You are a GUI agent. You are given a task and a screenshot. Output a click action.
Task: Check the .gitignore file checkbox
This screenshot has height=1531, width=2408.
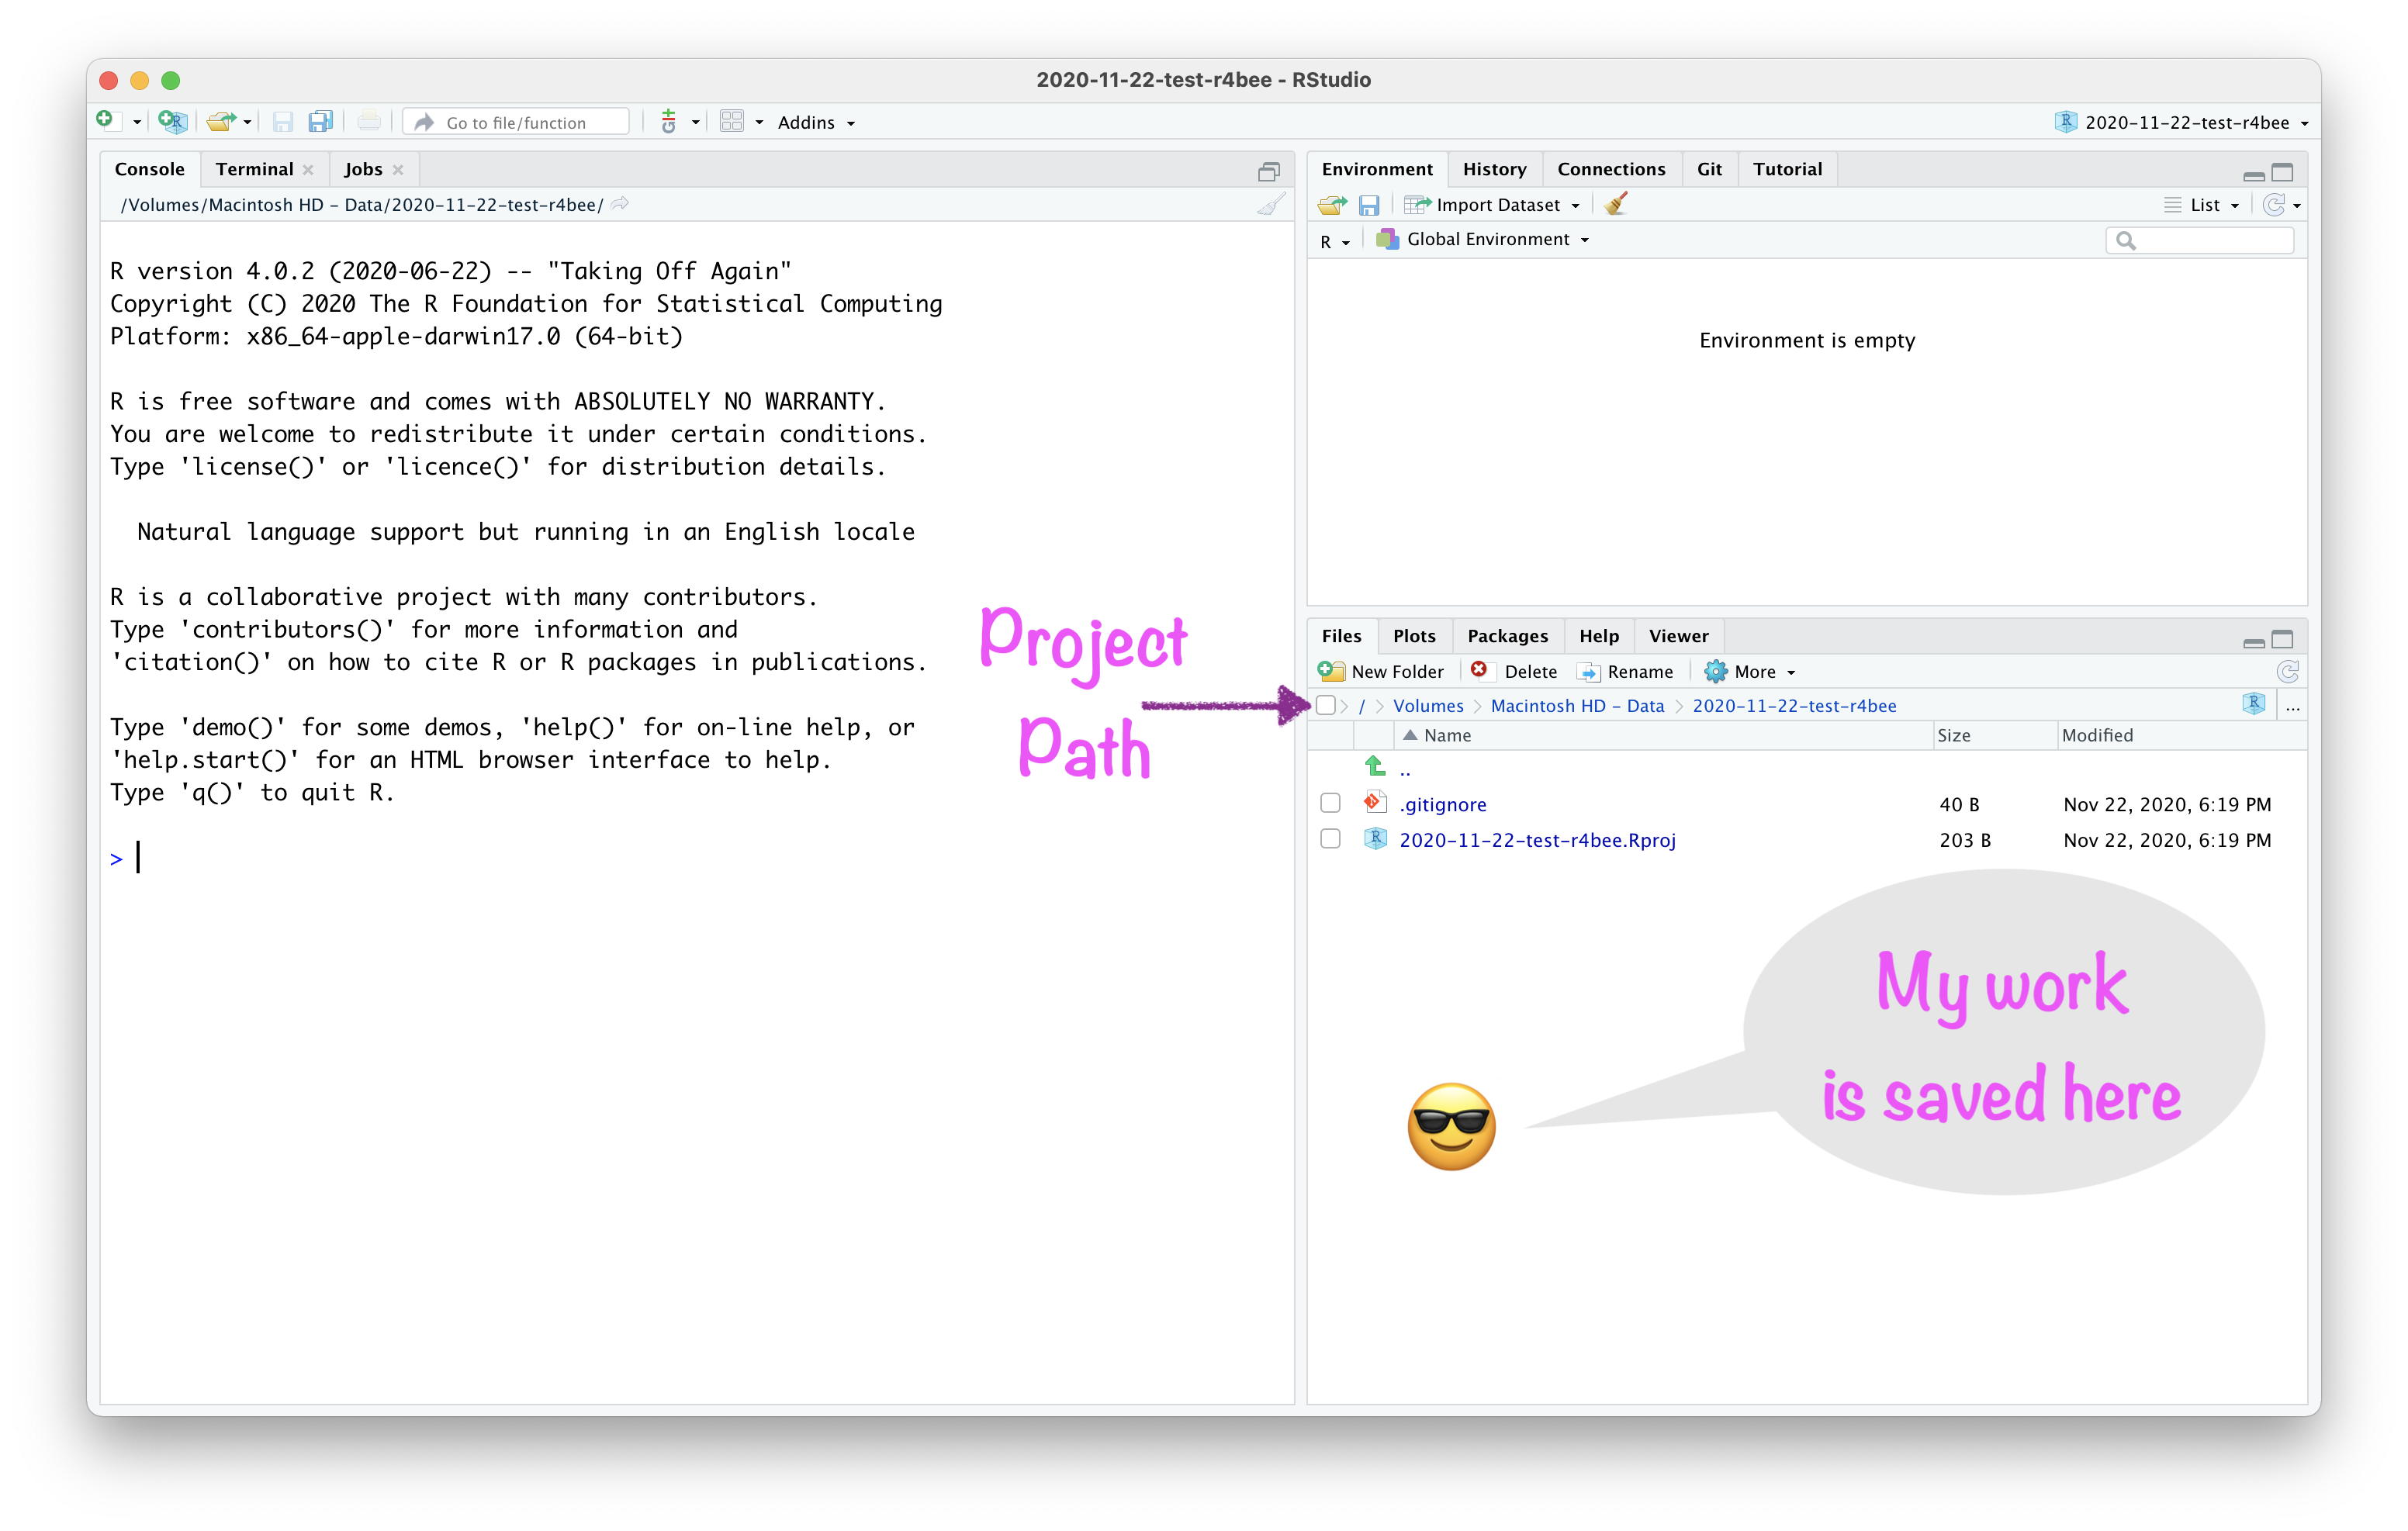[x=1330, y=803]
